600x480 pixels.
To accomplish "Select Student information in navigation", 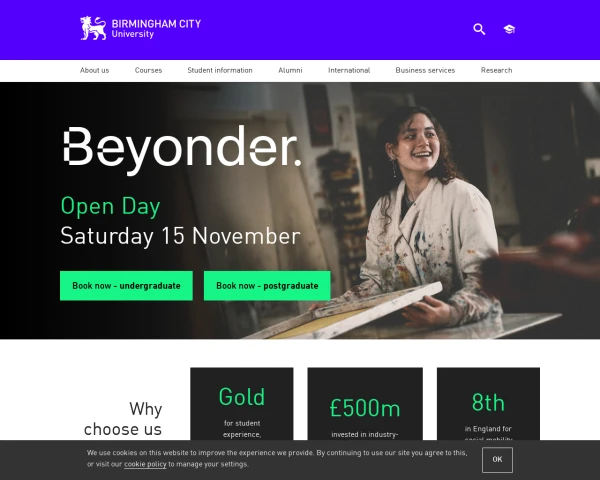I will [x=220, y=70].
